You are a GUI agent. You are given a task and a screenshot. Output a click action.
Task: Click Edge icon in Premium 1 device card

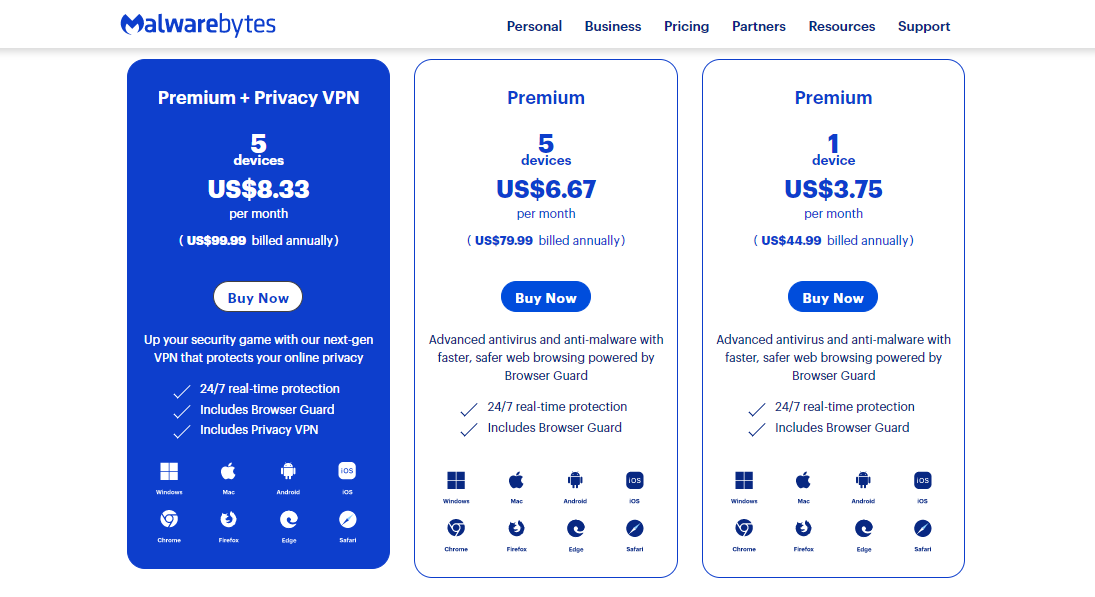[x=864, y=529]
